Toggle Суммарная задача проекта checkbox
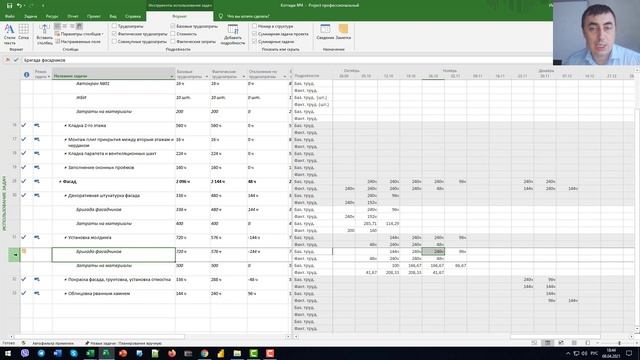 (254, 34)
